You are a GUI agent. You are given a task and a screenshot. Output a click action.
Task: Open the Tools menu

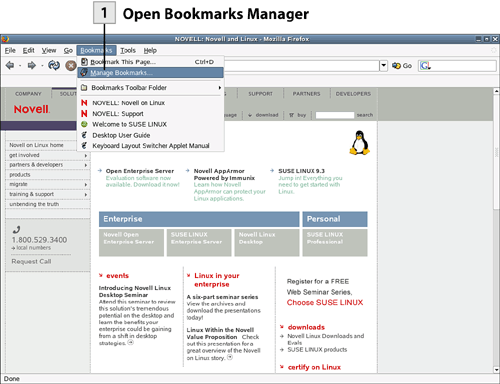[128, 50]
